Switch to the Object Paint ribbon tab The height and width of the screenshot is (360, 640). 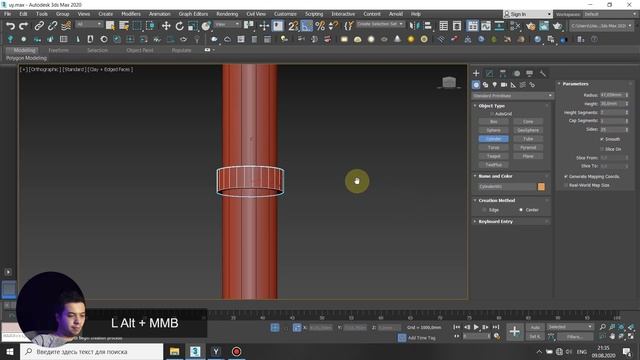tap(140, 50)
